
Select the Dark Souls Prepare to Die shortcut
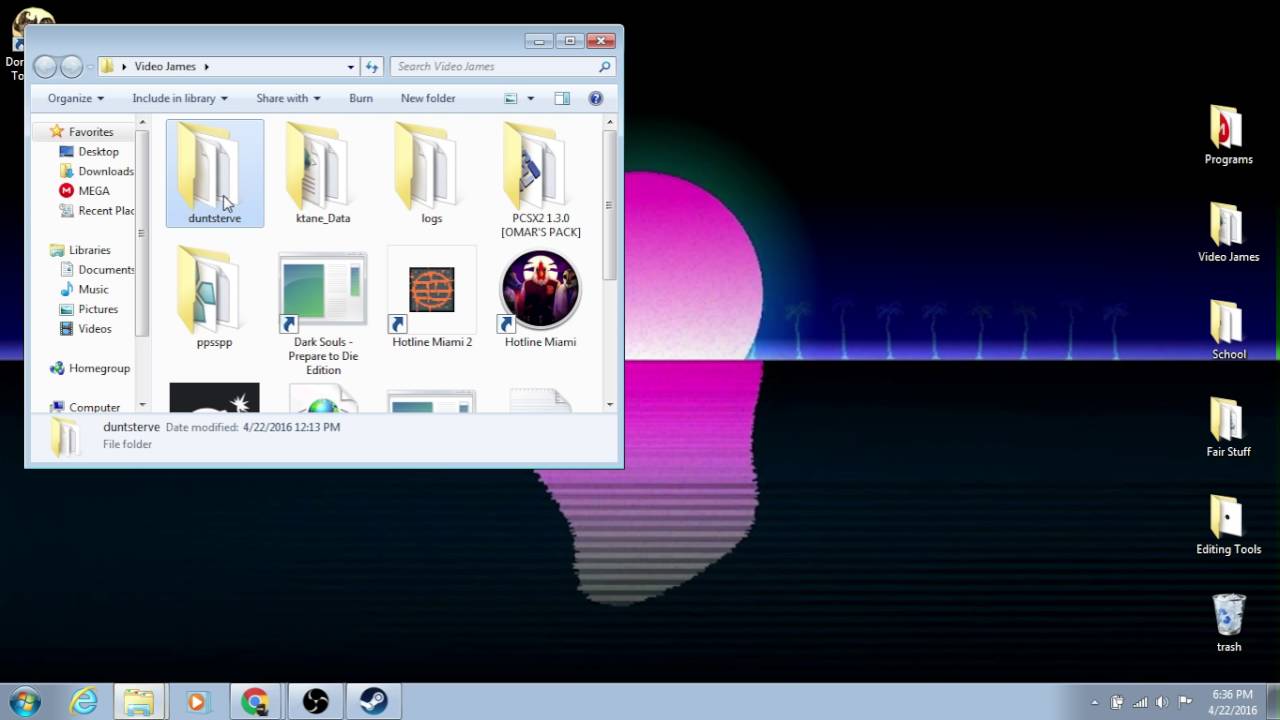click(323, 312)
